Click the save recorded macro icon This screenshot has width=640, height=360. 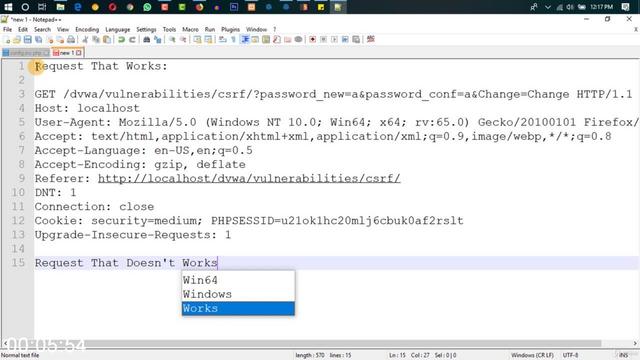point(356,39)
